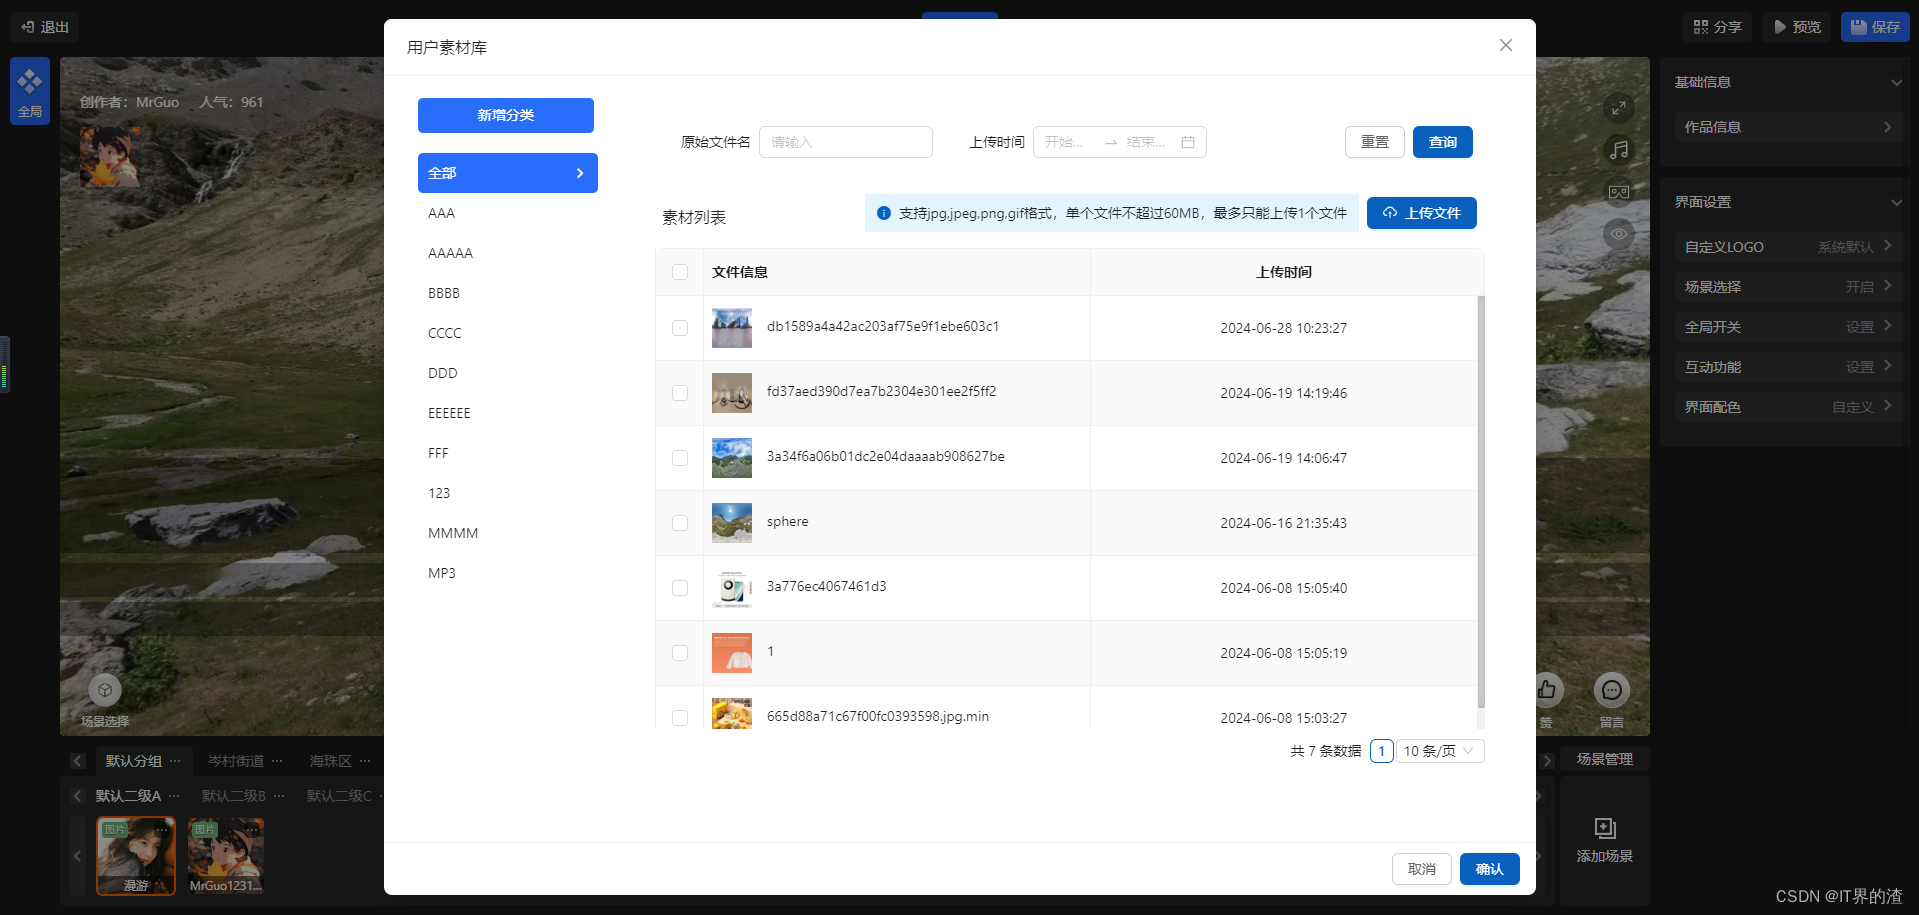The image size is (1919, 915).
Task: Click the ellipsis next to 默认二级B
Action: tap(279, 796)
